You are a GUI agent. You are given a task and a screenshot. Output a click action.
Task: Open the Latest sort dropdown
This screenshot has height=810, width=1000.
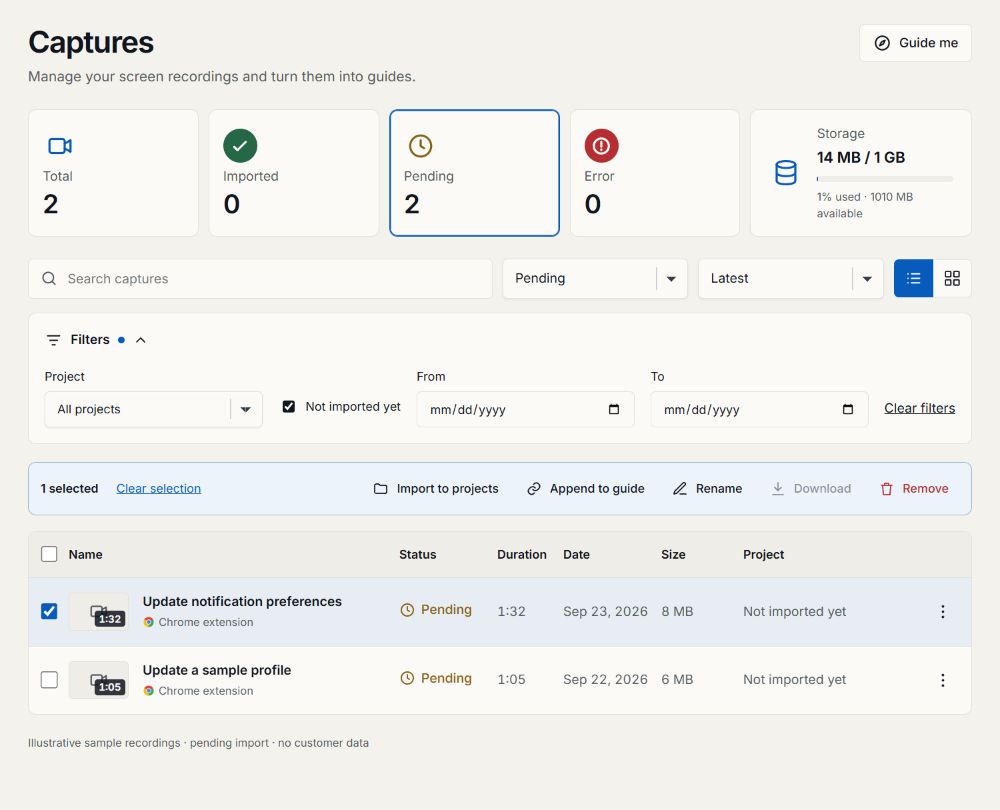pos(791,279)
